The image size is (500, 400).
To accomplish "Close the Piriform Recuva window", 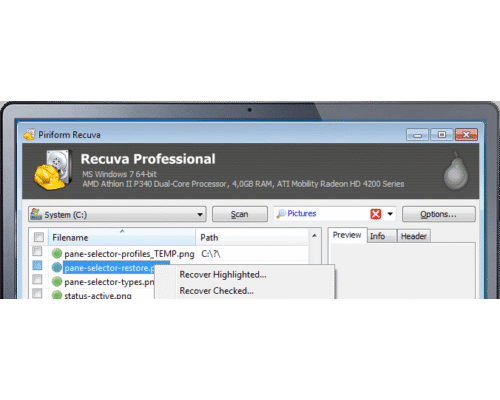I will [466, 135].
